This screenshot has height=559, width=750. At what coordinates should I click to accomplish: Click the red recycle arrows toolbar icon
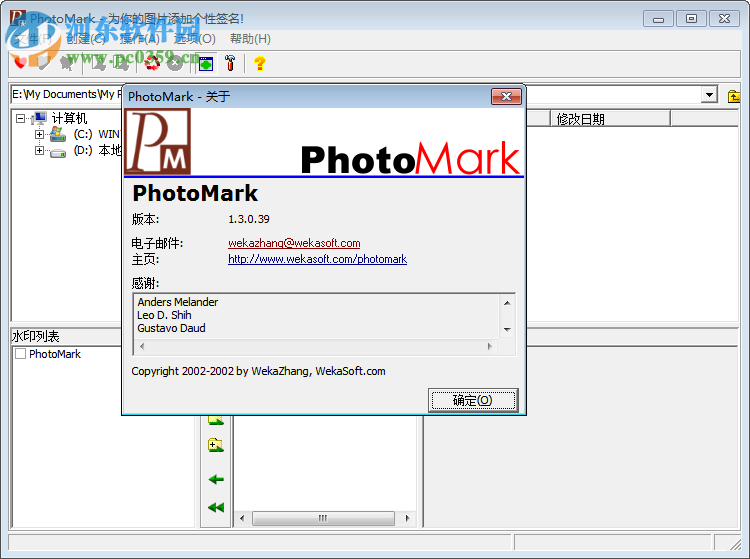point(153,63)
